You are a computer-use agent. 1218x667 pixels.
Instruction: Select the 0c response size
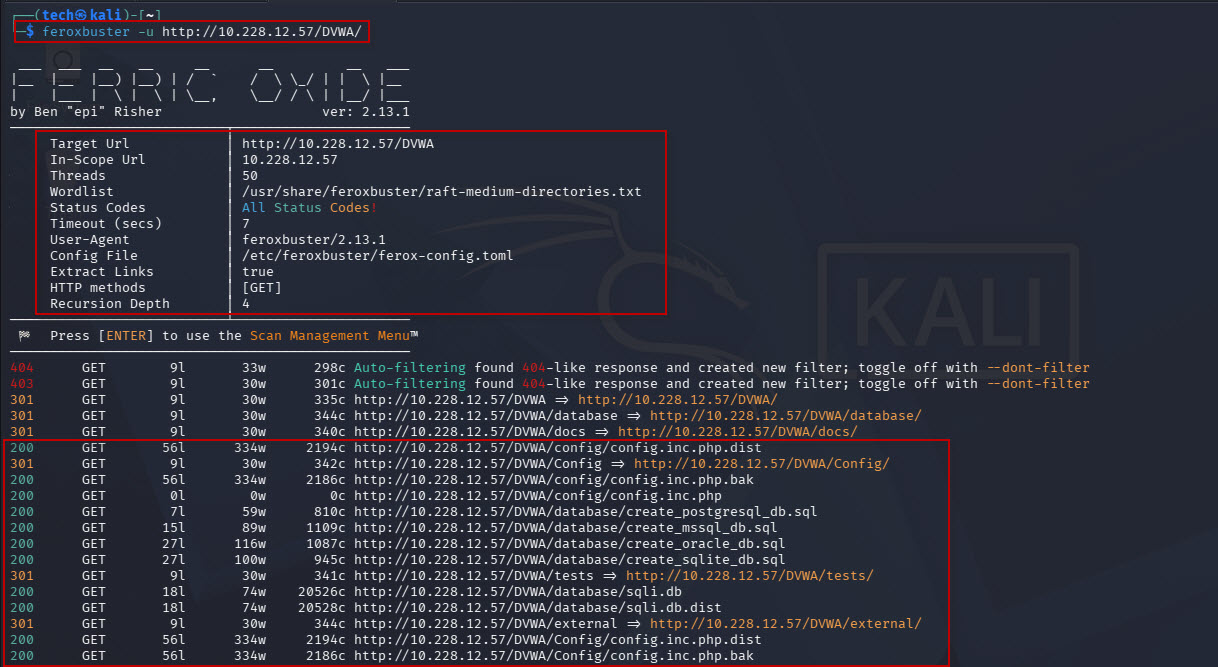point(338,496)
